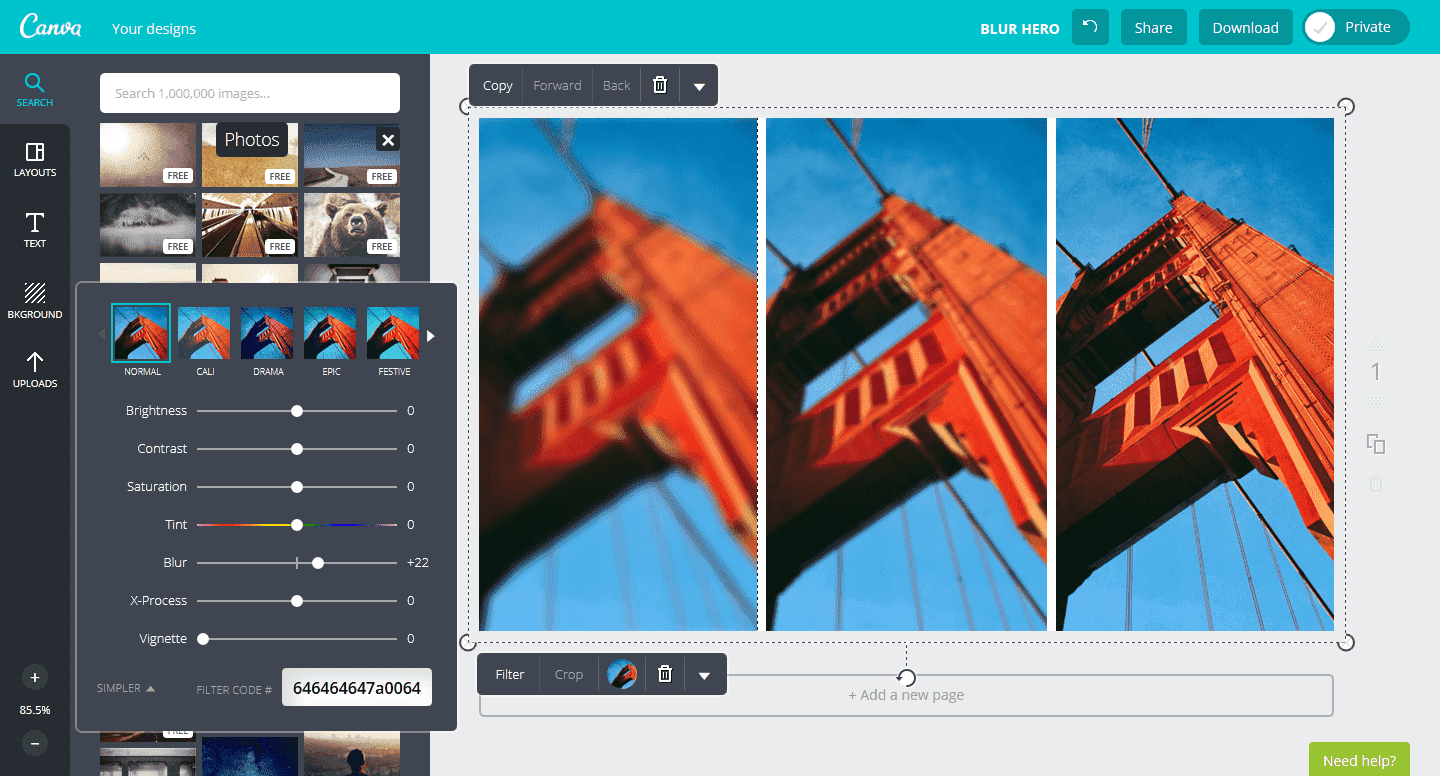This screenshot has width=1440, height=776.
Task: Choose Crop in the image toolbar
Action: coord(568,674)
